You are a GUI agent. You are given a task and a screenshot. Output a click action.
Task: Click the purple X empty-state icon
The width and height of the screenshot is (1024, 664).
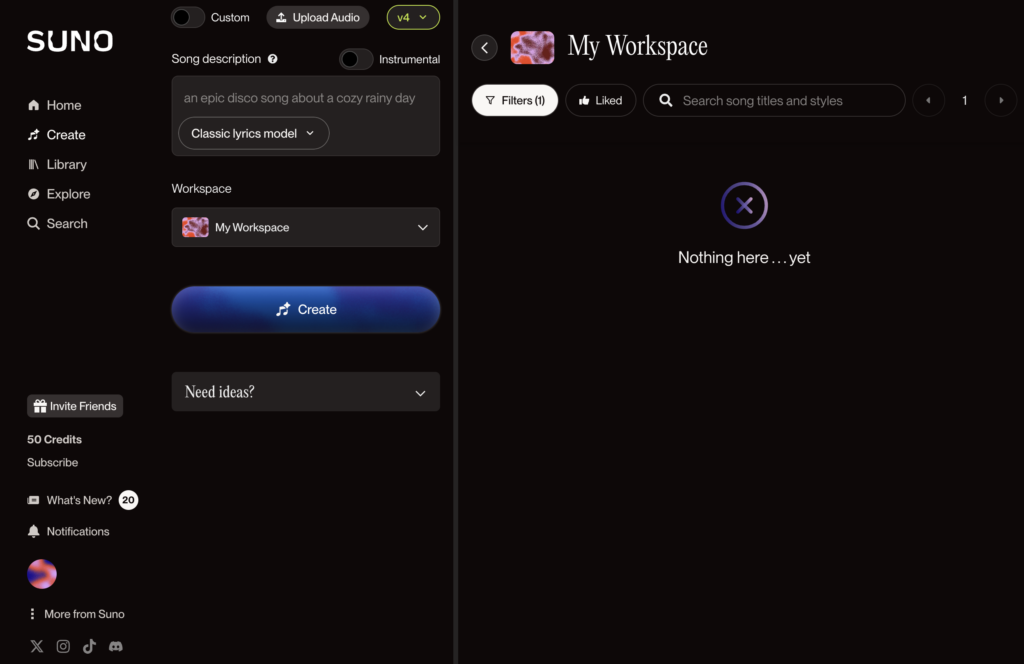(x=744, y=206)
